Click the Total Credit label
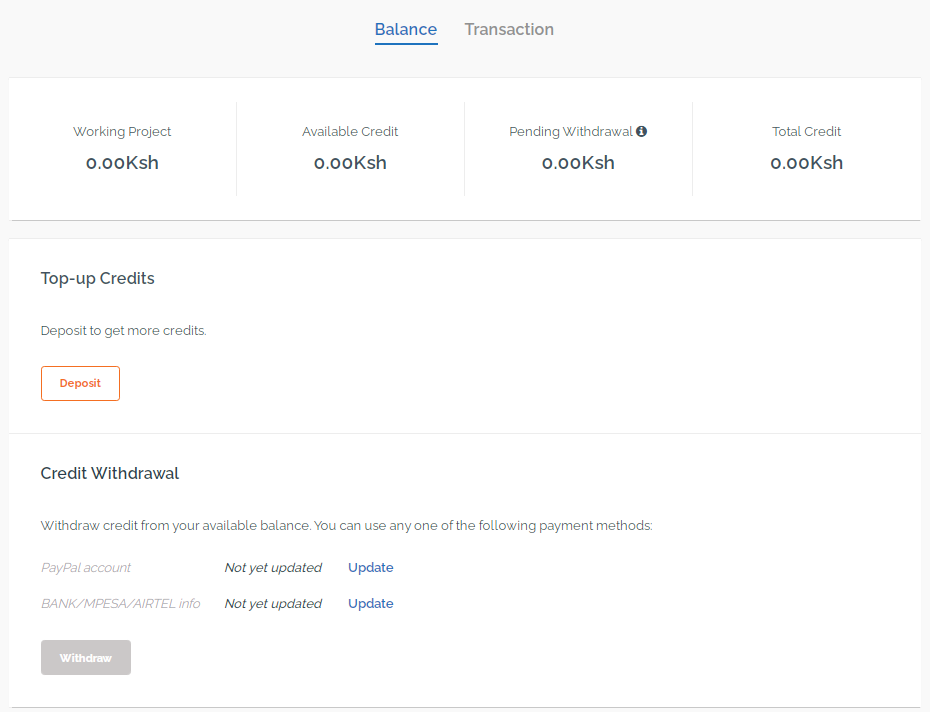 pos(807,132)
